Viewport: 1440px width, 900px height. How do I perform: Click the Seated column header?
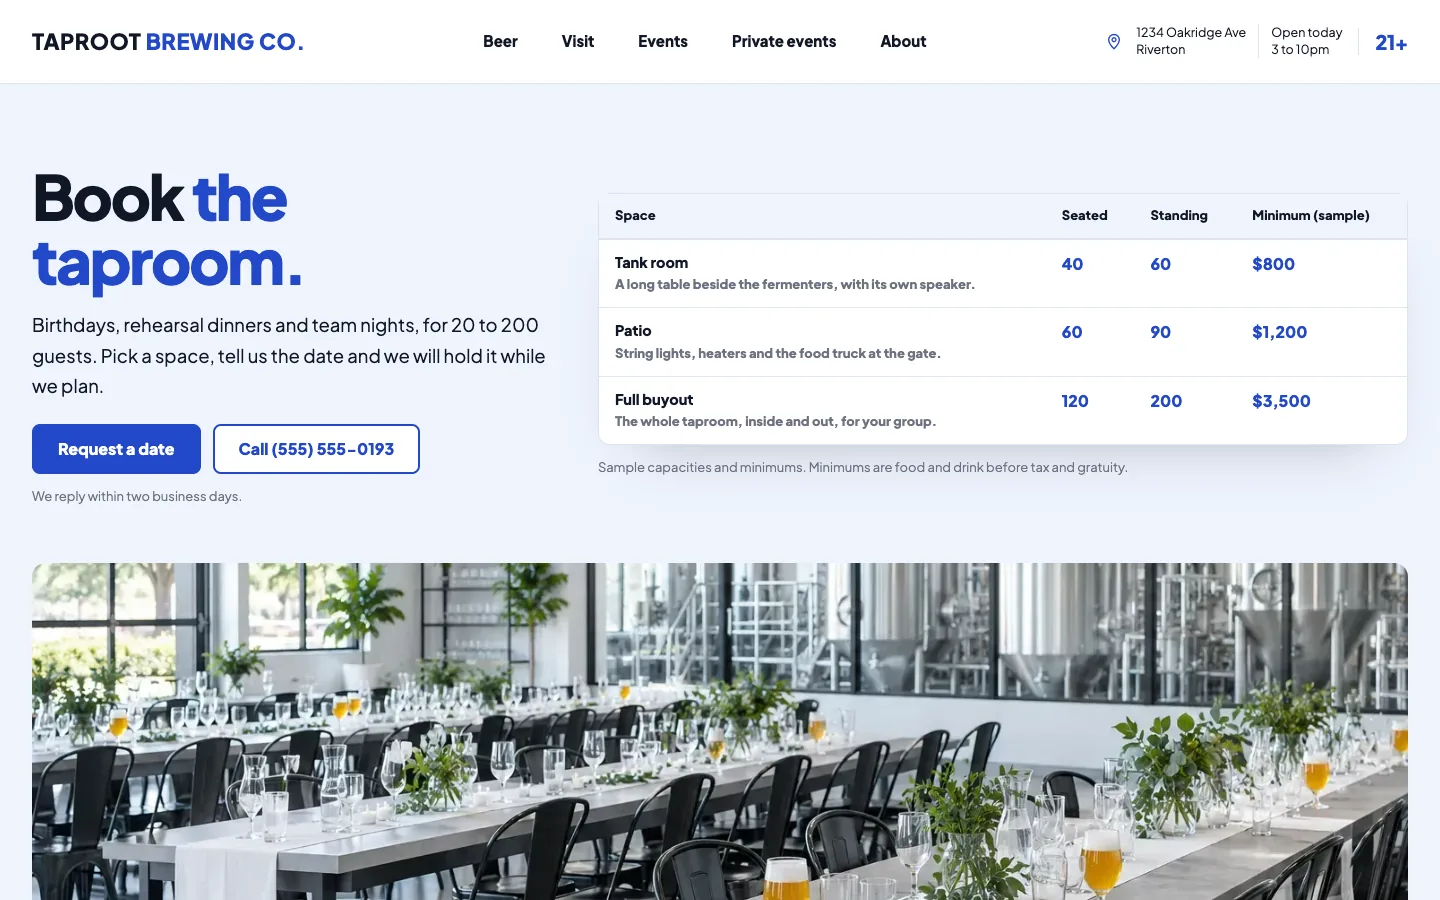1084,215
